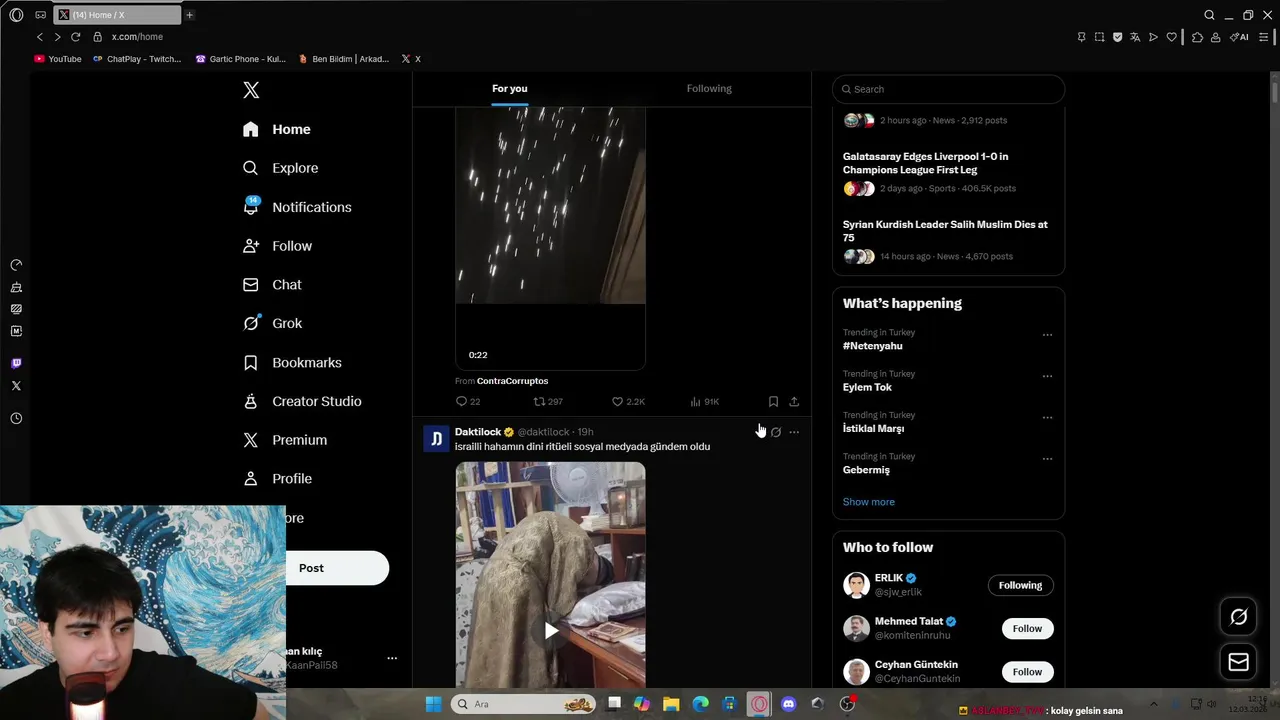Bookmark the ContraCorruptos video post
Image resolution: width=1280 pixels, height=720 pixels.
pos(773,401)
